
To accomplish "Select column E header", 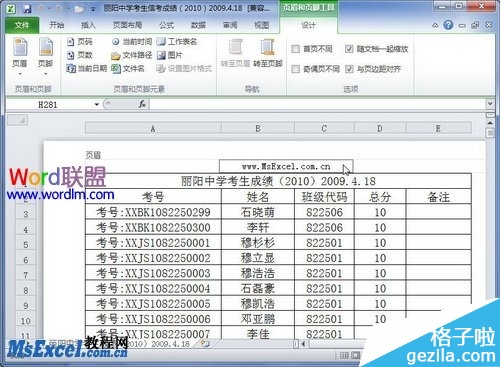I will pyautogui.click(x=438, y=128).
